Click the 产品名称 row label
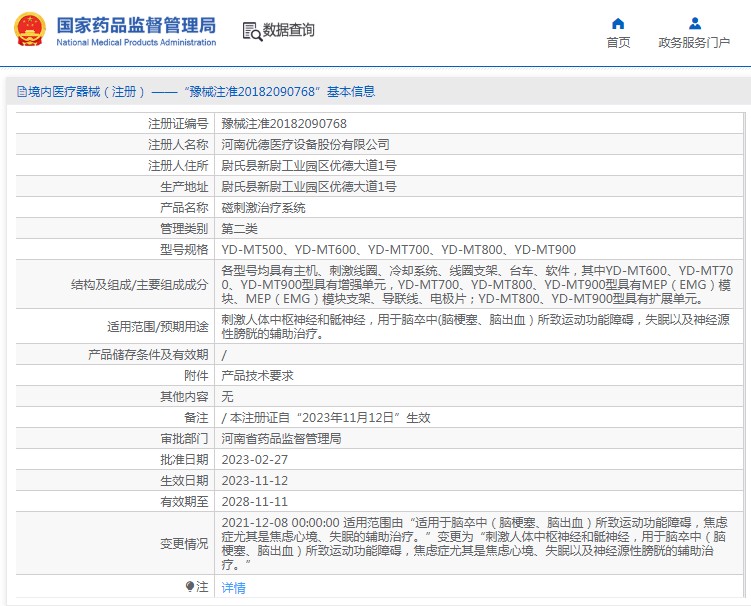 click(184, 208)
